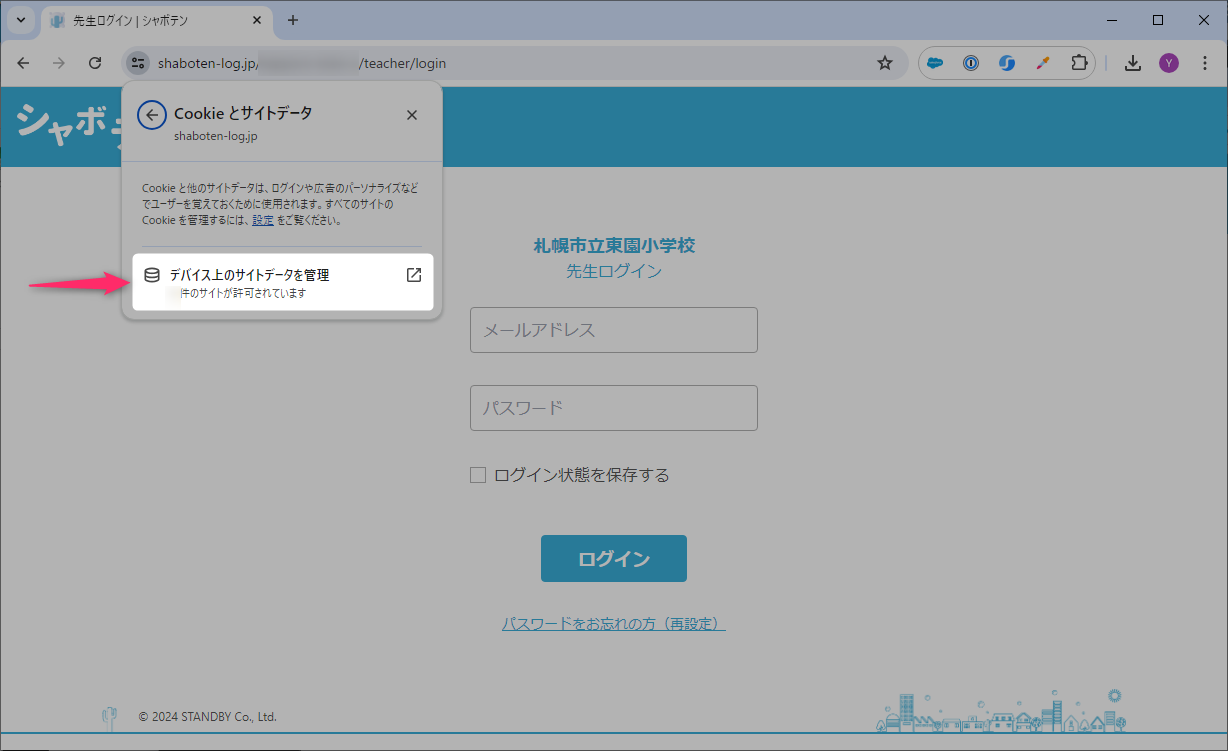Click the shaboten-log.jp label in the popup
Image resolution: width=1228 pixels, height=751 pixels.
[x=216, y=136]
